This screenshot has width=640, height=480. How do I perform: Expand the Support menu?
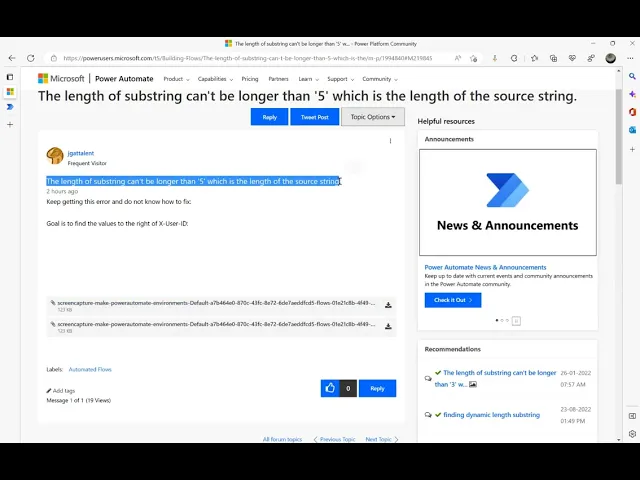click(340, 79)
